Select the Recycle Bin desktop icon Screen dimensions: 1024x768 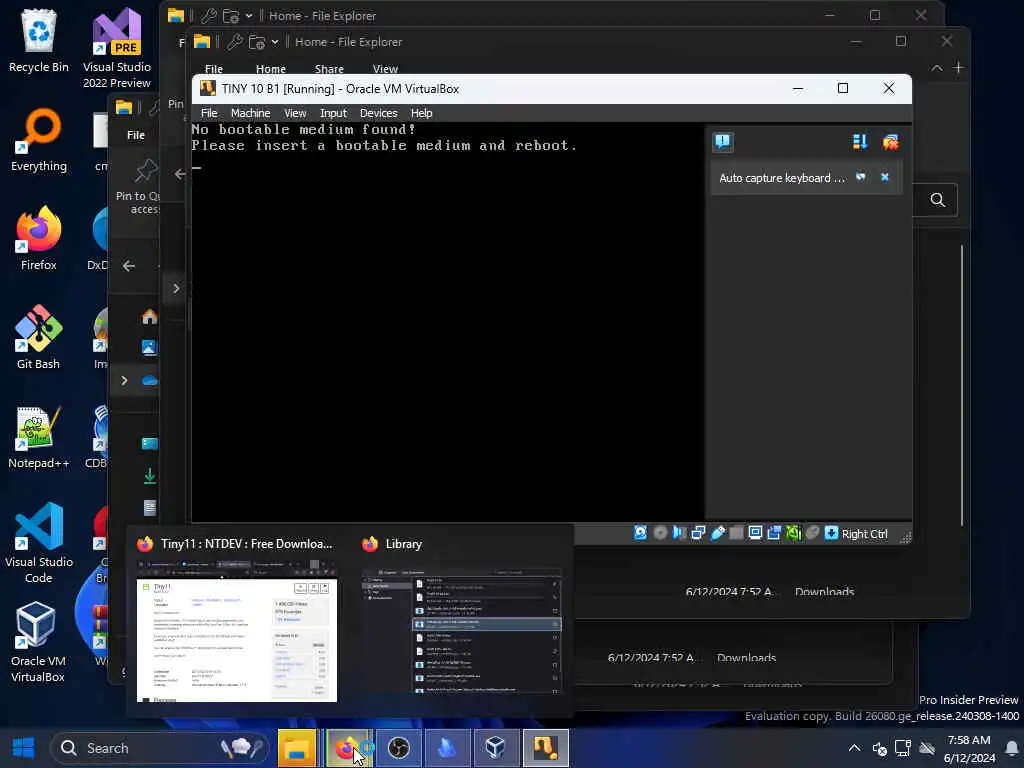39,40
